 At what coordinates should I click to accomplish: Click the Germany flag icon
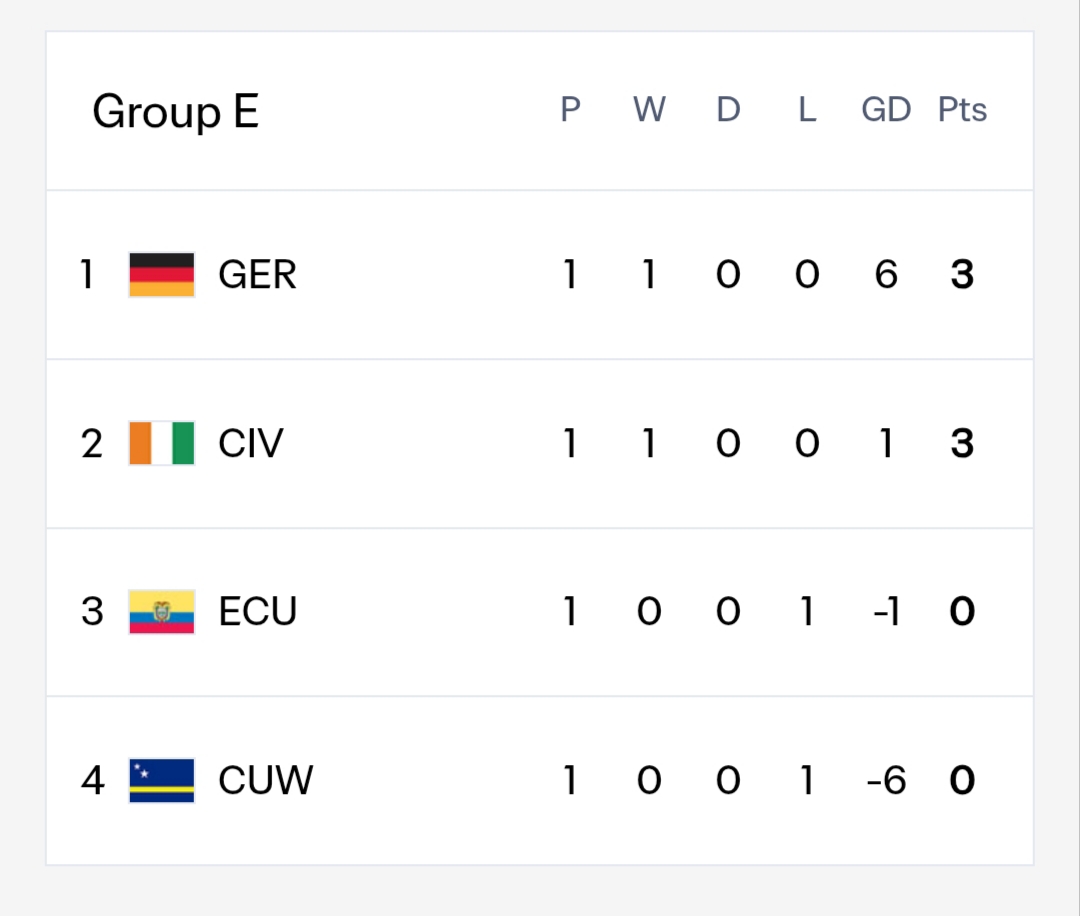(x=162, y=275)
